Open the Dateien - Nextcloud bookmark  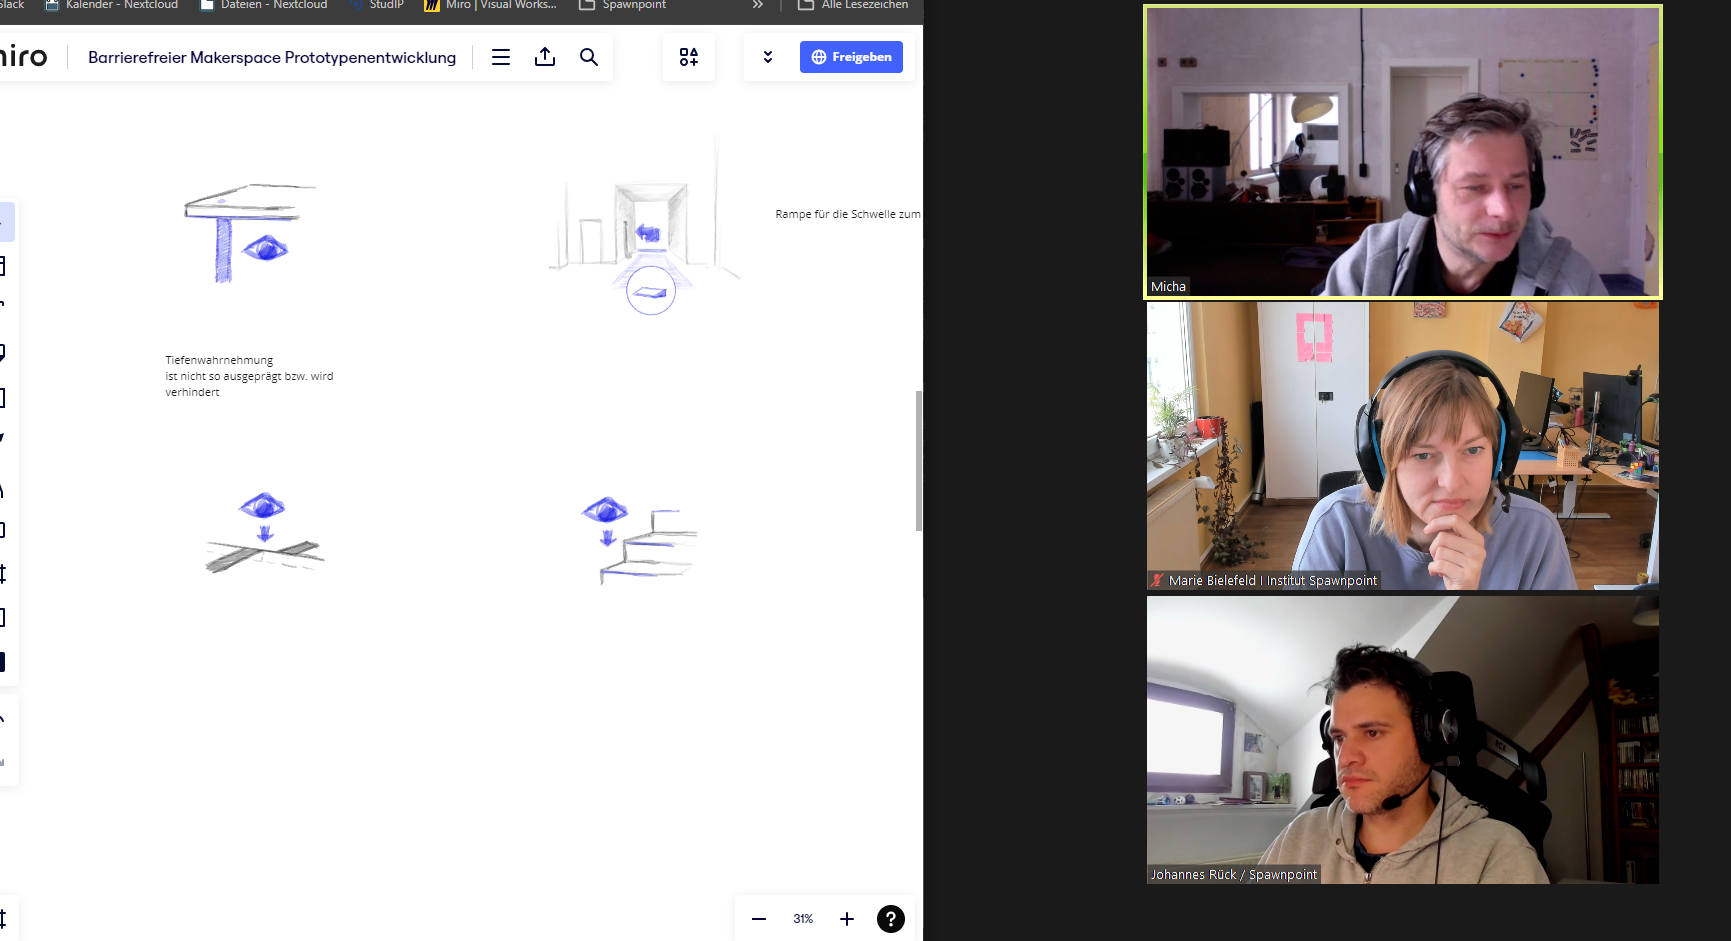(x=264, y=5)
